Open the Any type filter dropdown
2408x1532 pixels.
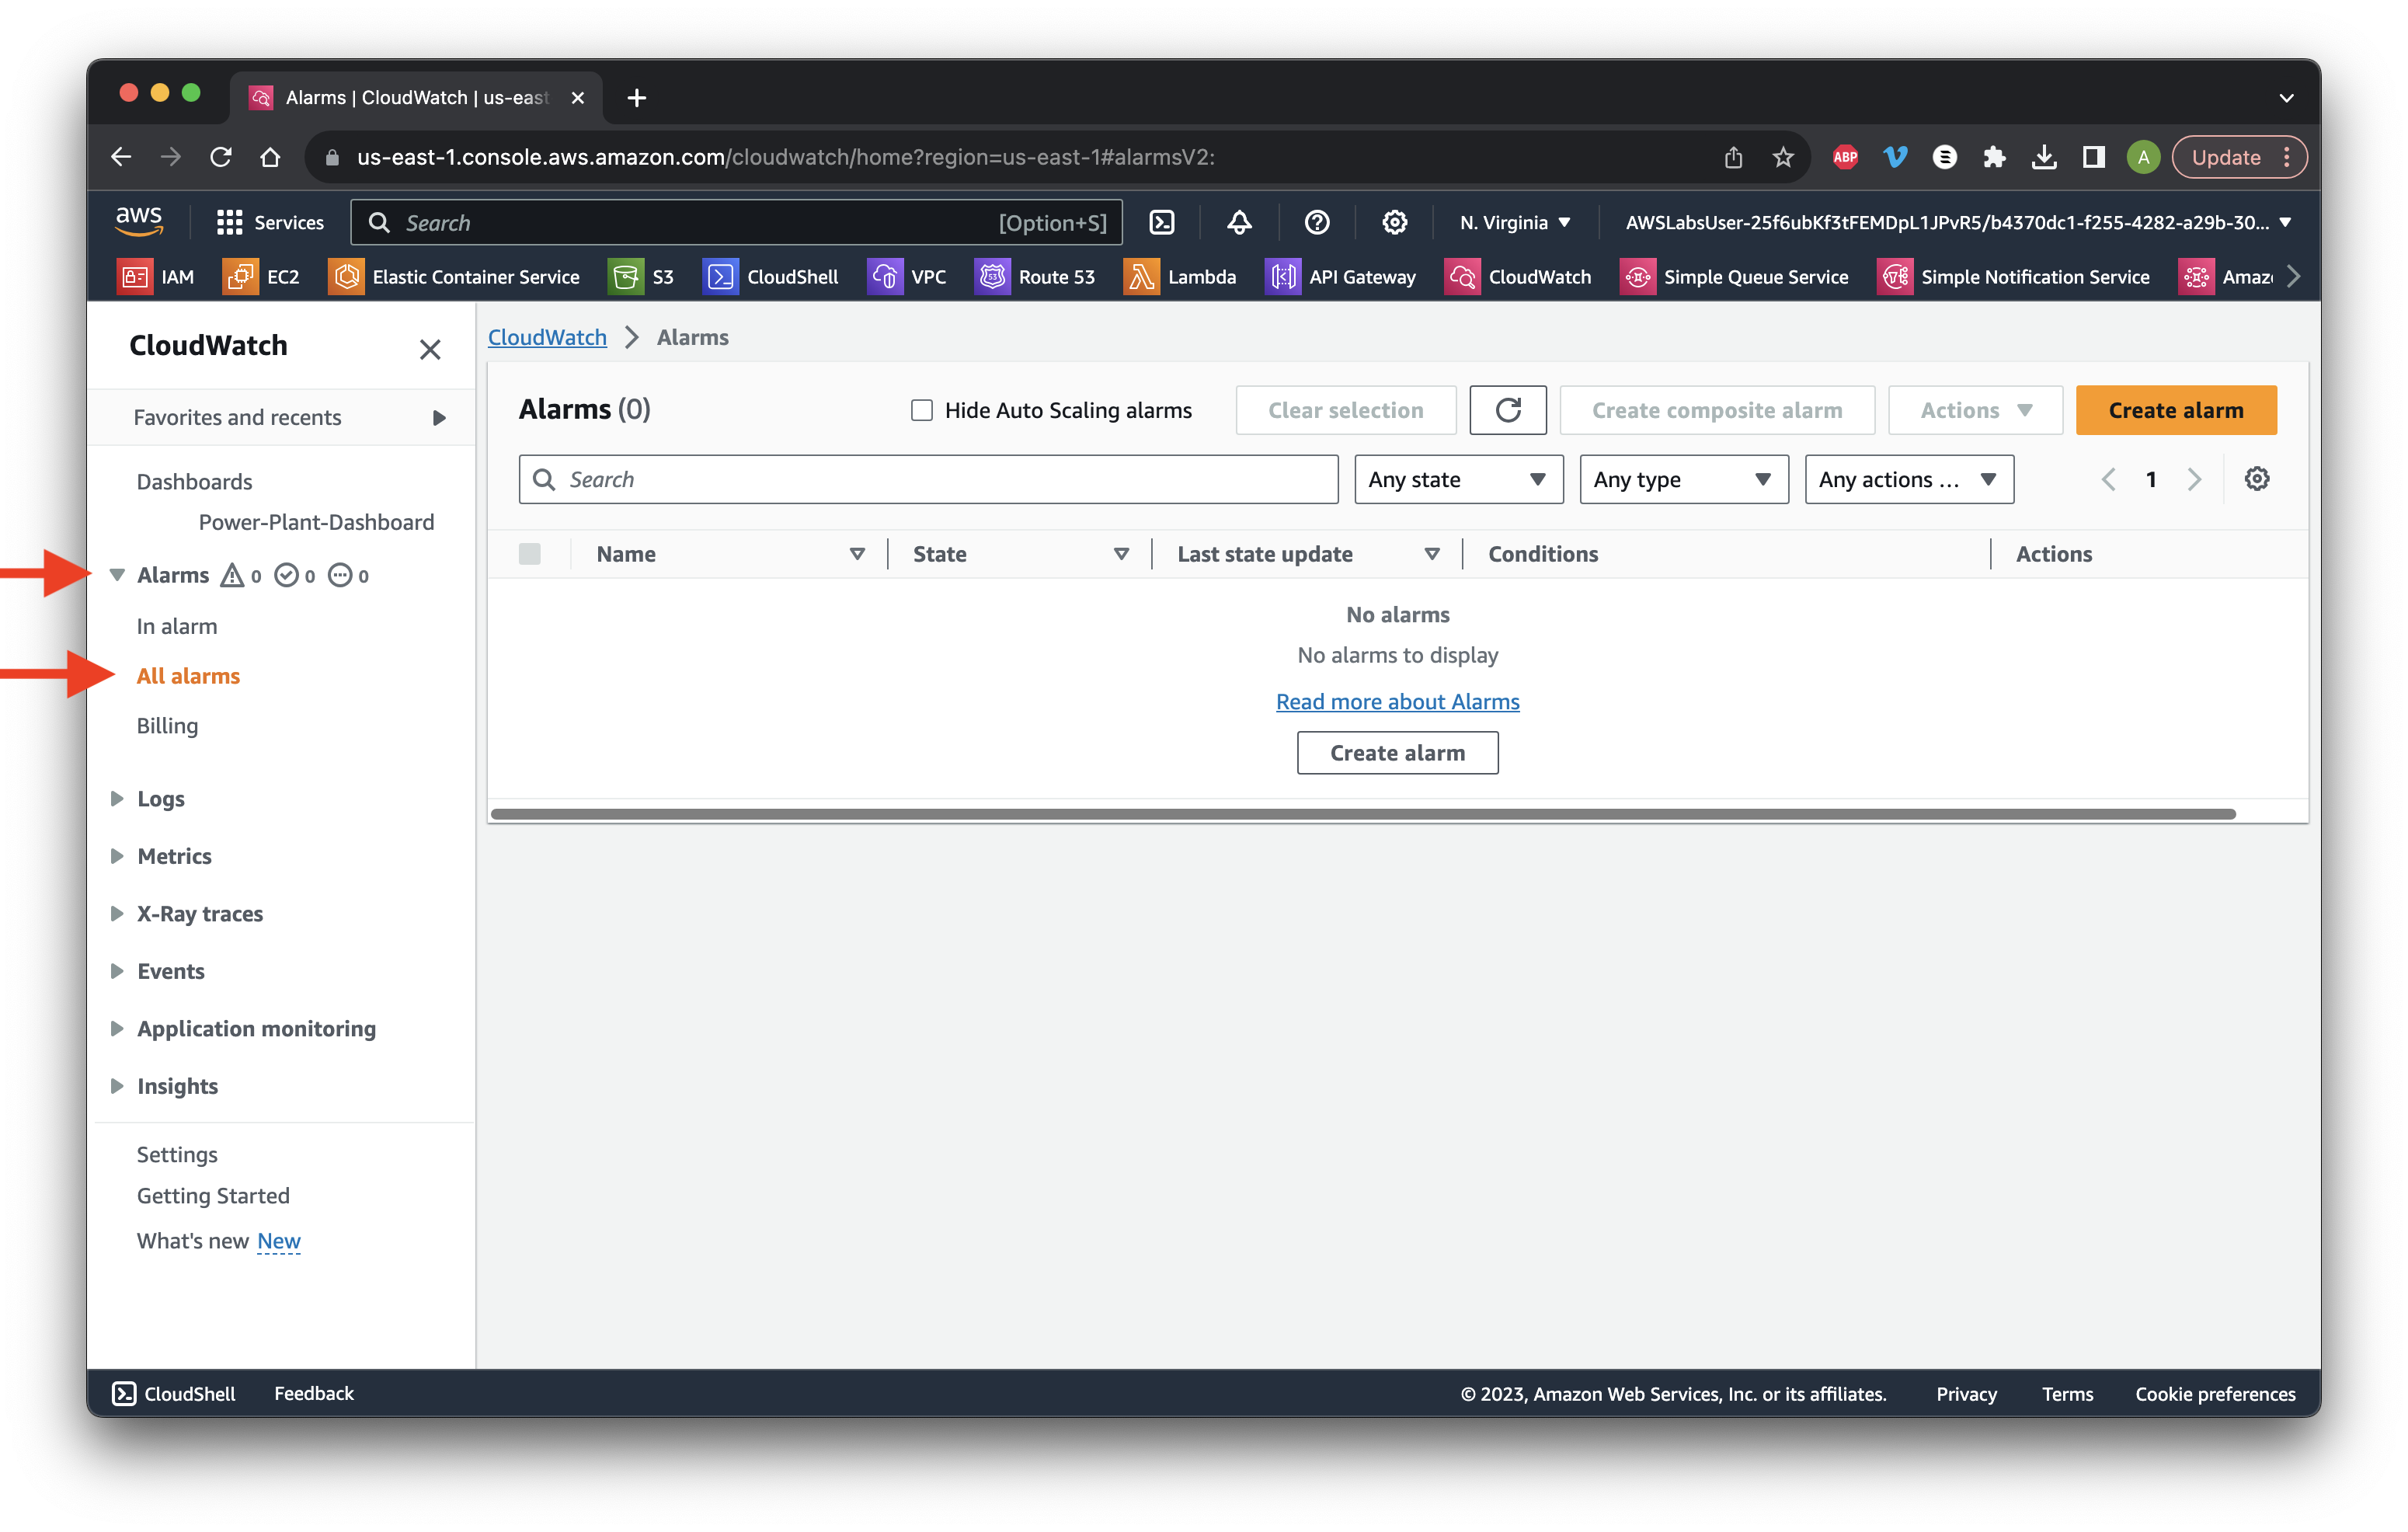pyautogui.click(x=1684, y=480)
